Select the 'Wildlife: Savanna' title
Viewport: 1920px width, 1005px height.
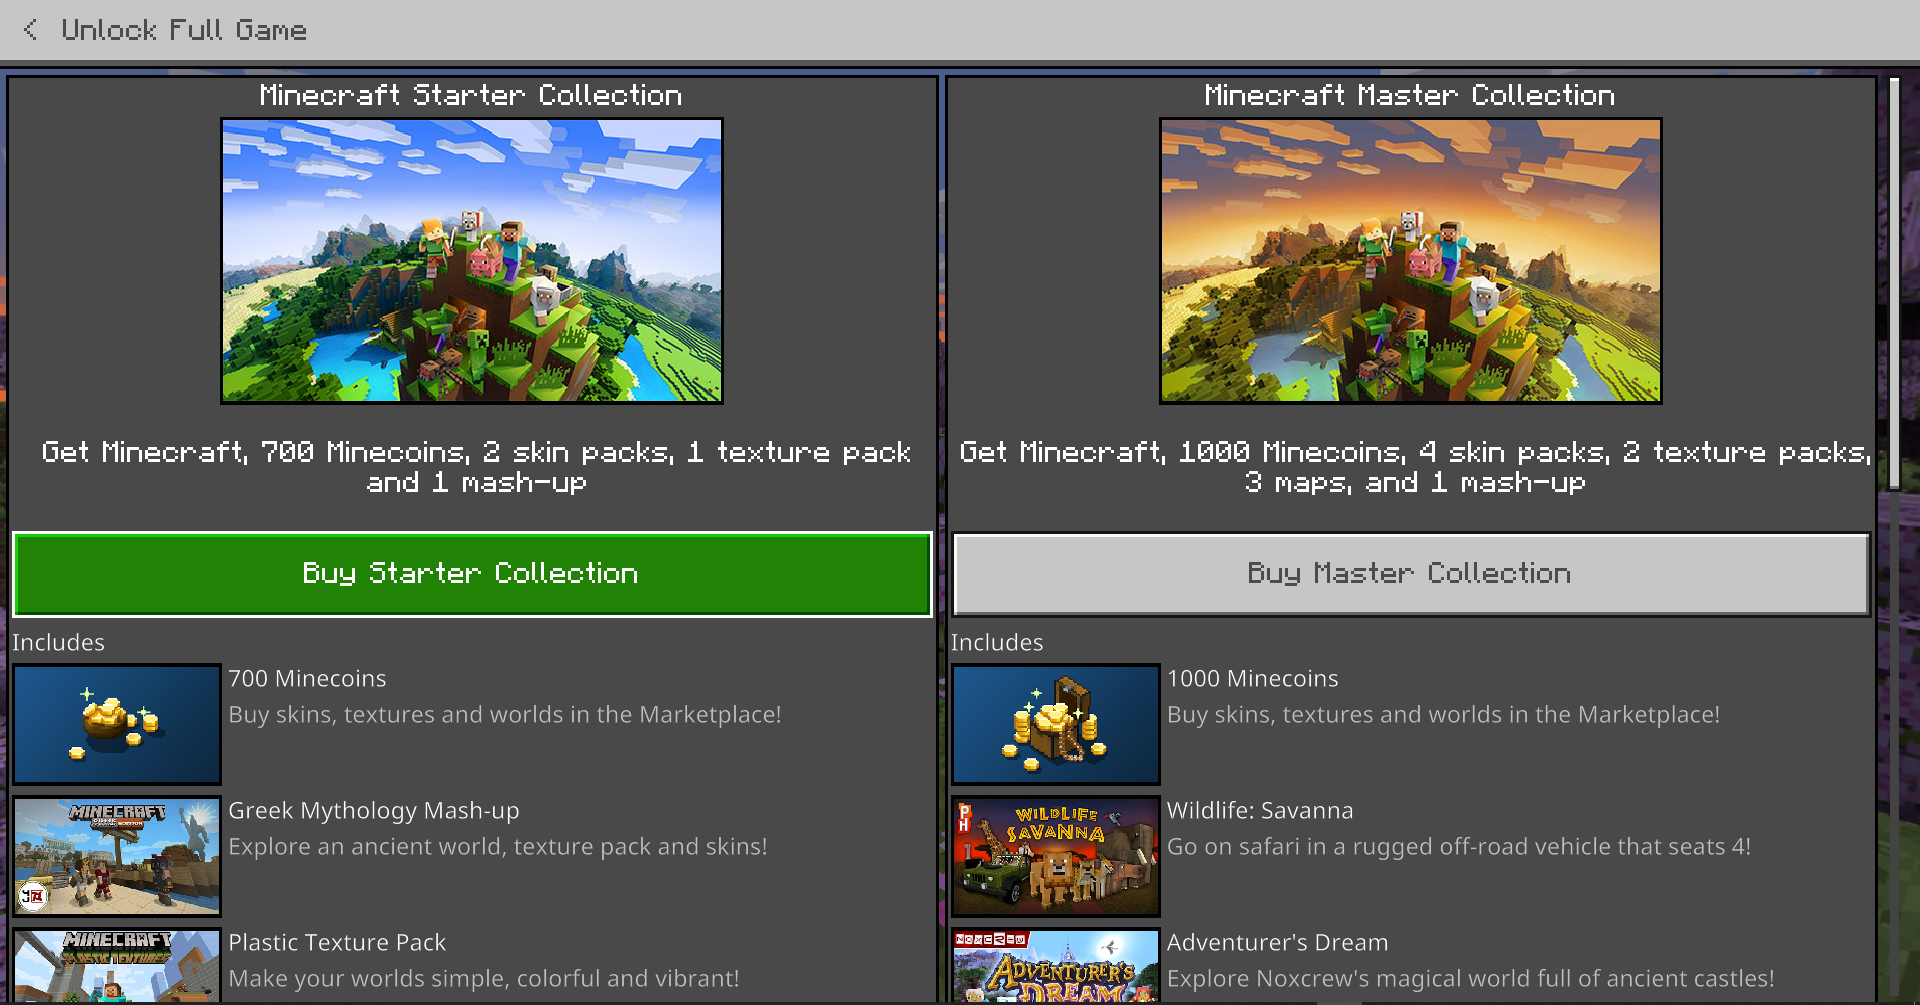pyautogui.click(x=1260, y=811)
